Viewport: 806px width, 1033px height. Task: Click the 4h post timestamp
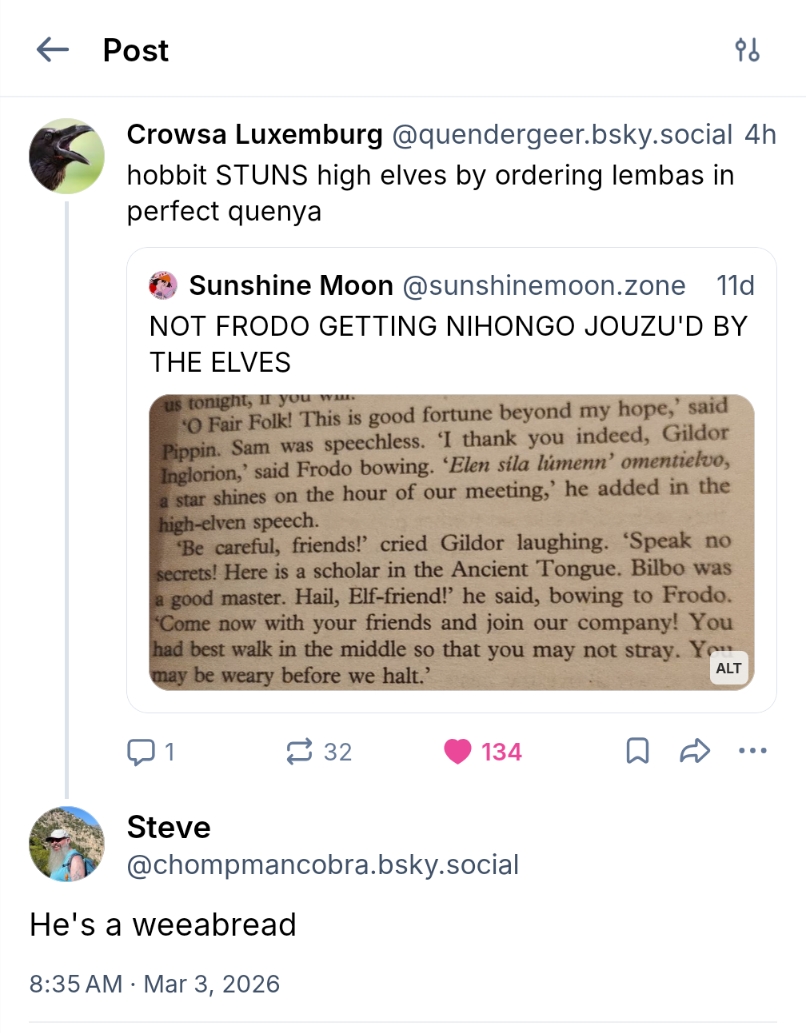(x=760, y=135)
